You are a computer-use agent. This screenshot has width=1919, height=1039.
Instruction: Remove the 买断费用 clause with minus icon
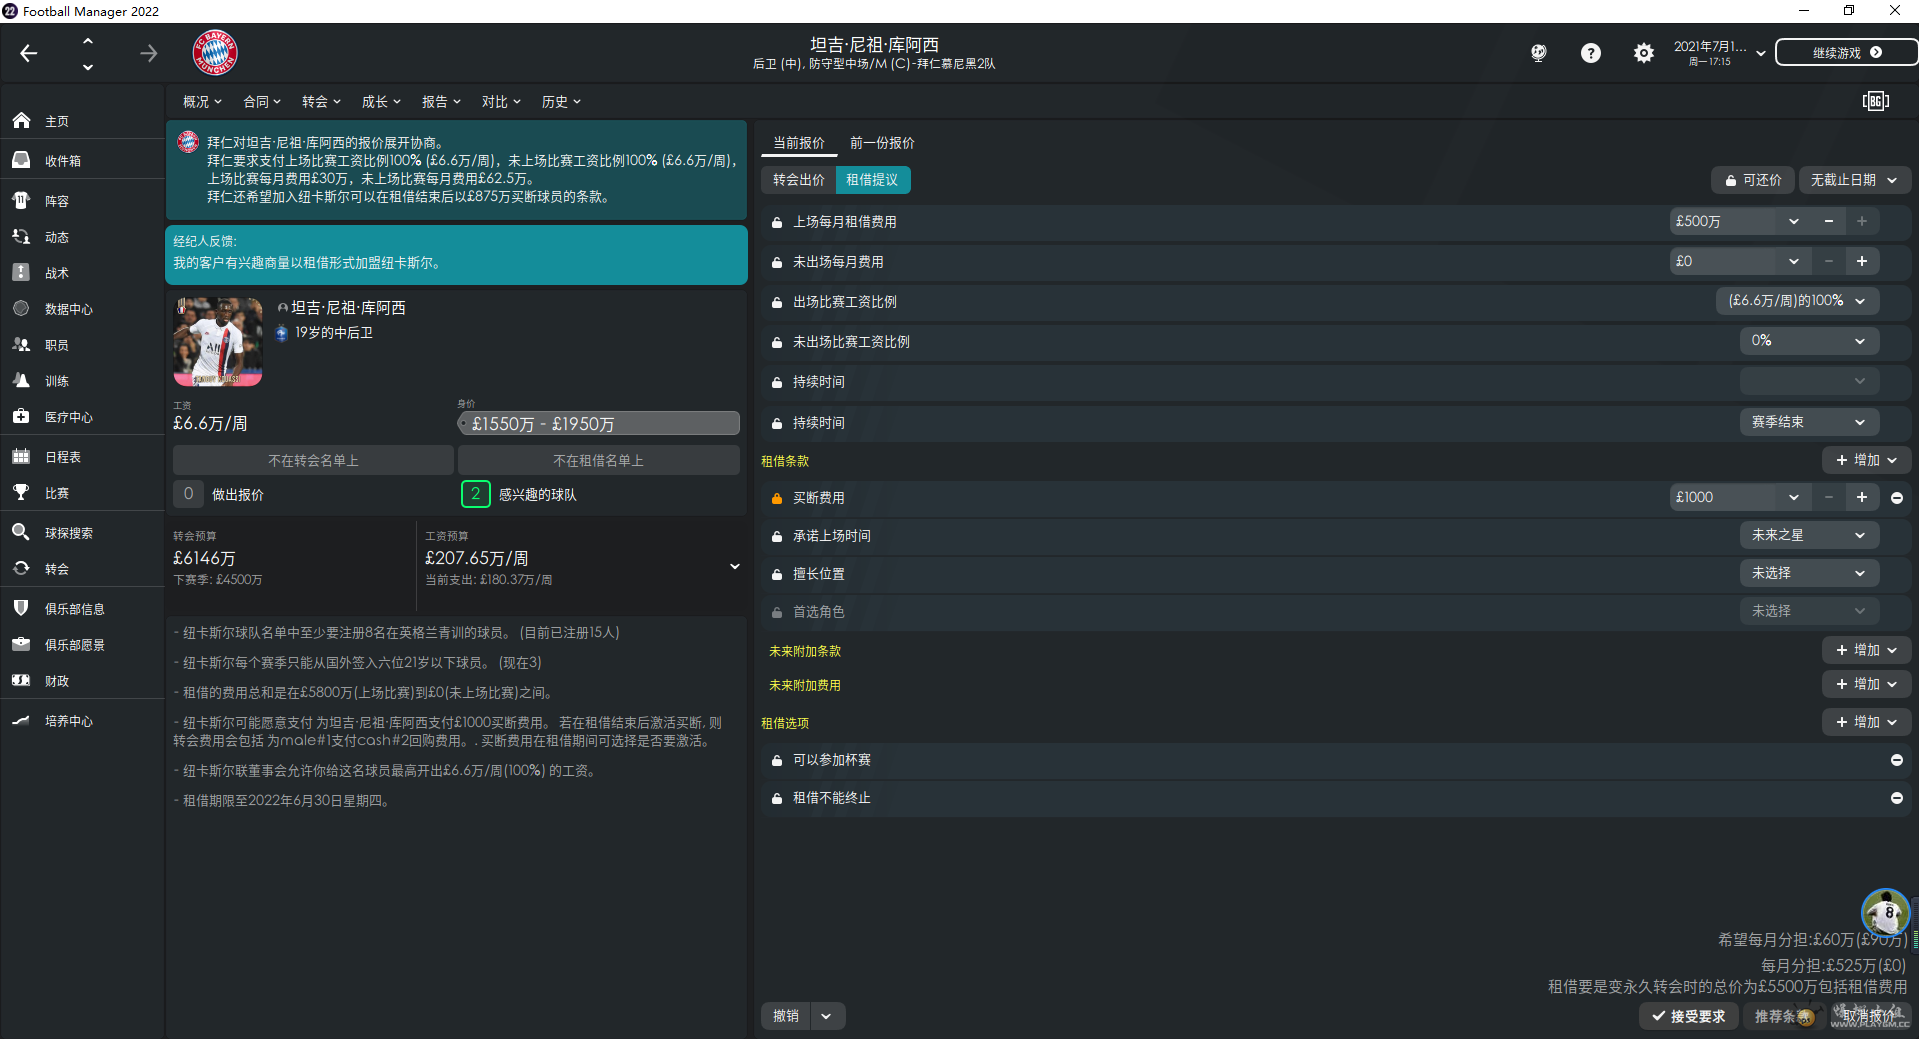(x=1896, y=497)
